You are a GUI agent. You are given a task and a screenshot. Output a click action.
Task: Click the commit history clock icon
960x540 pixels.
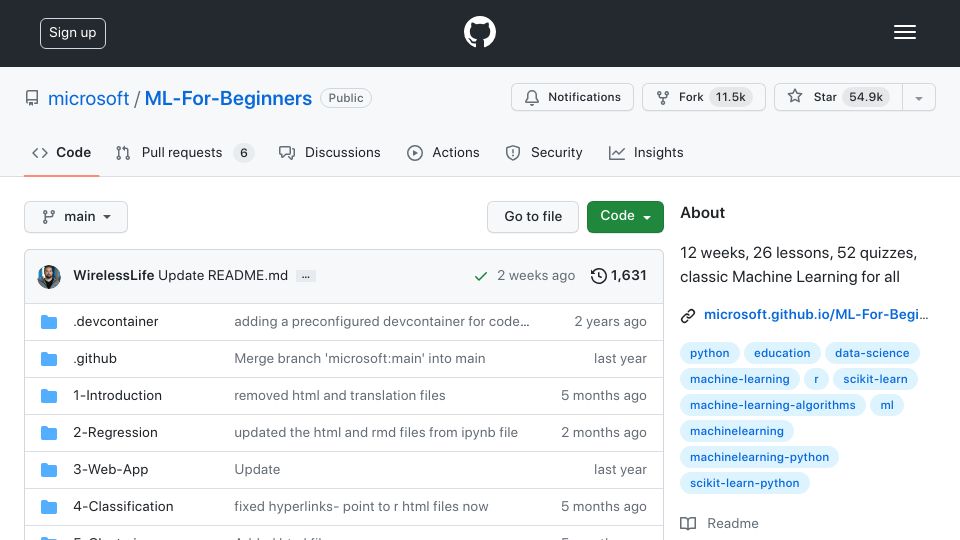coord(598,276)
